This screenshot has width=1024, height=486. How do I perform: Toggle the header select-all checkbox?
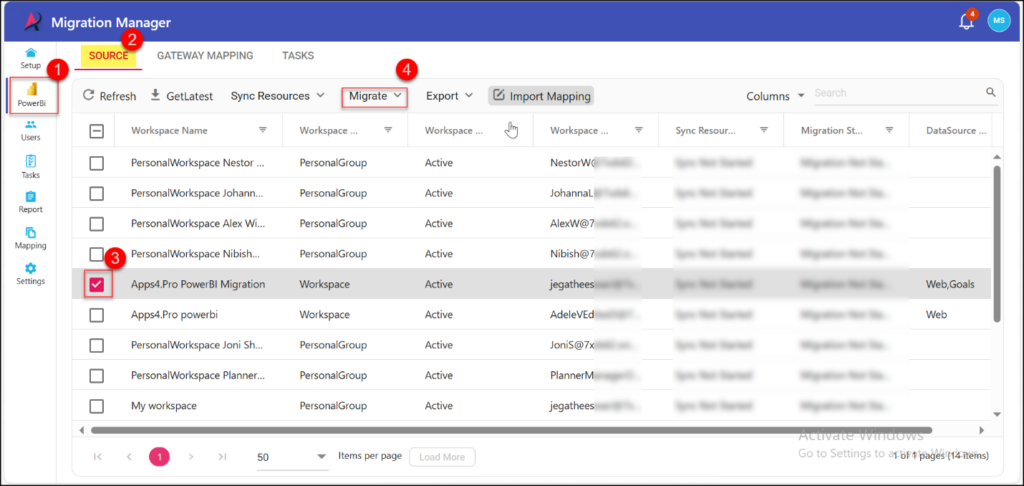coord(96,131)
